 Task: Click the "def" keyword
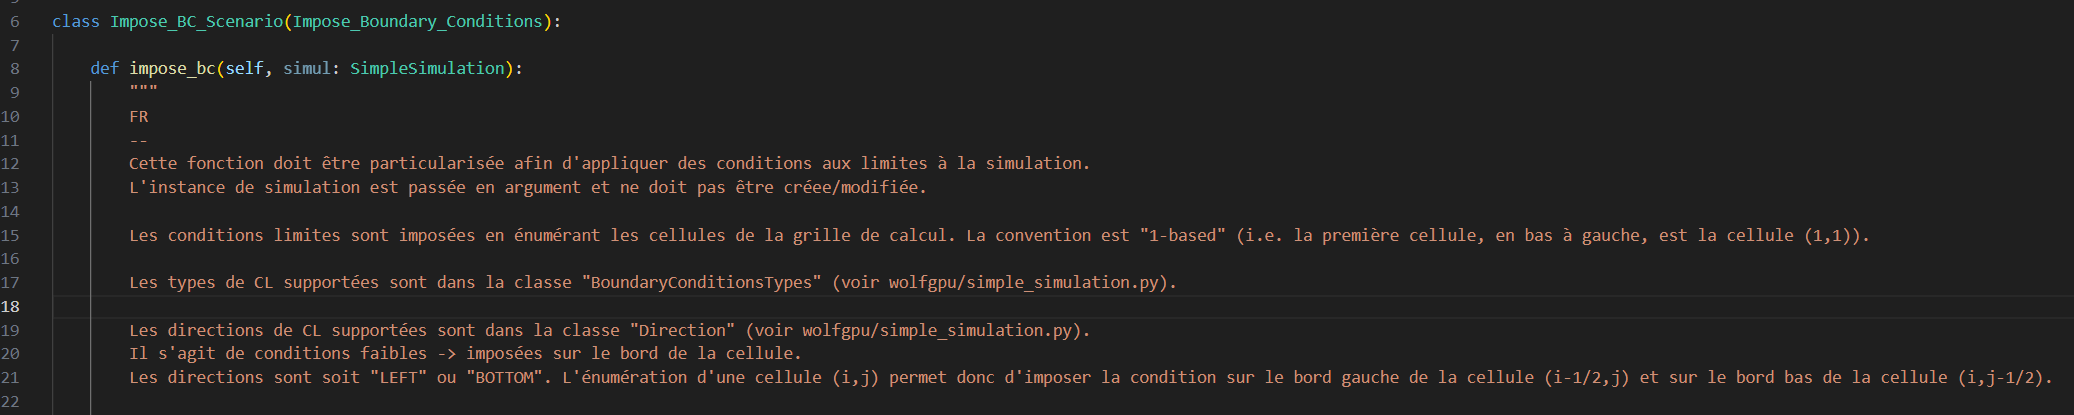[105, 69]
